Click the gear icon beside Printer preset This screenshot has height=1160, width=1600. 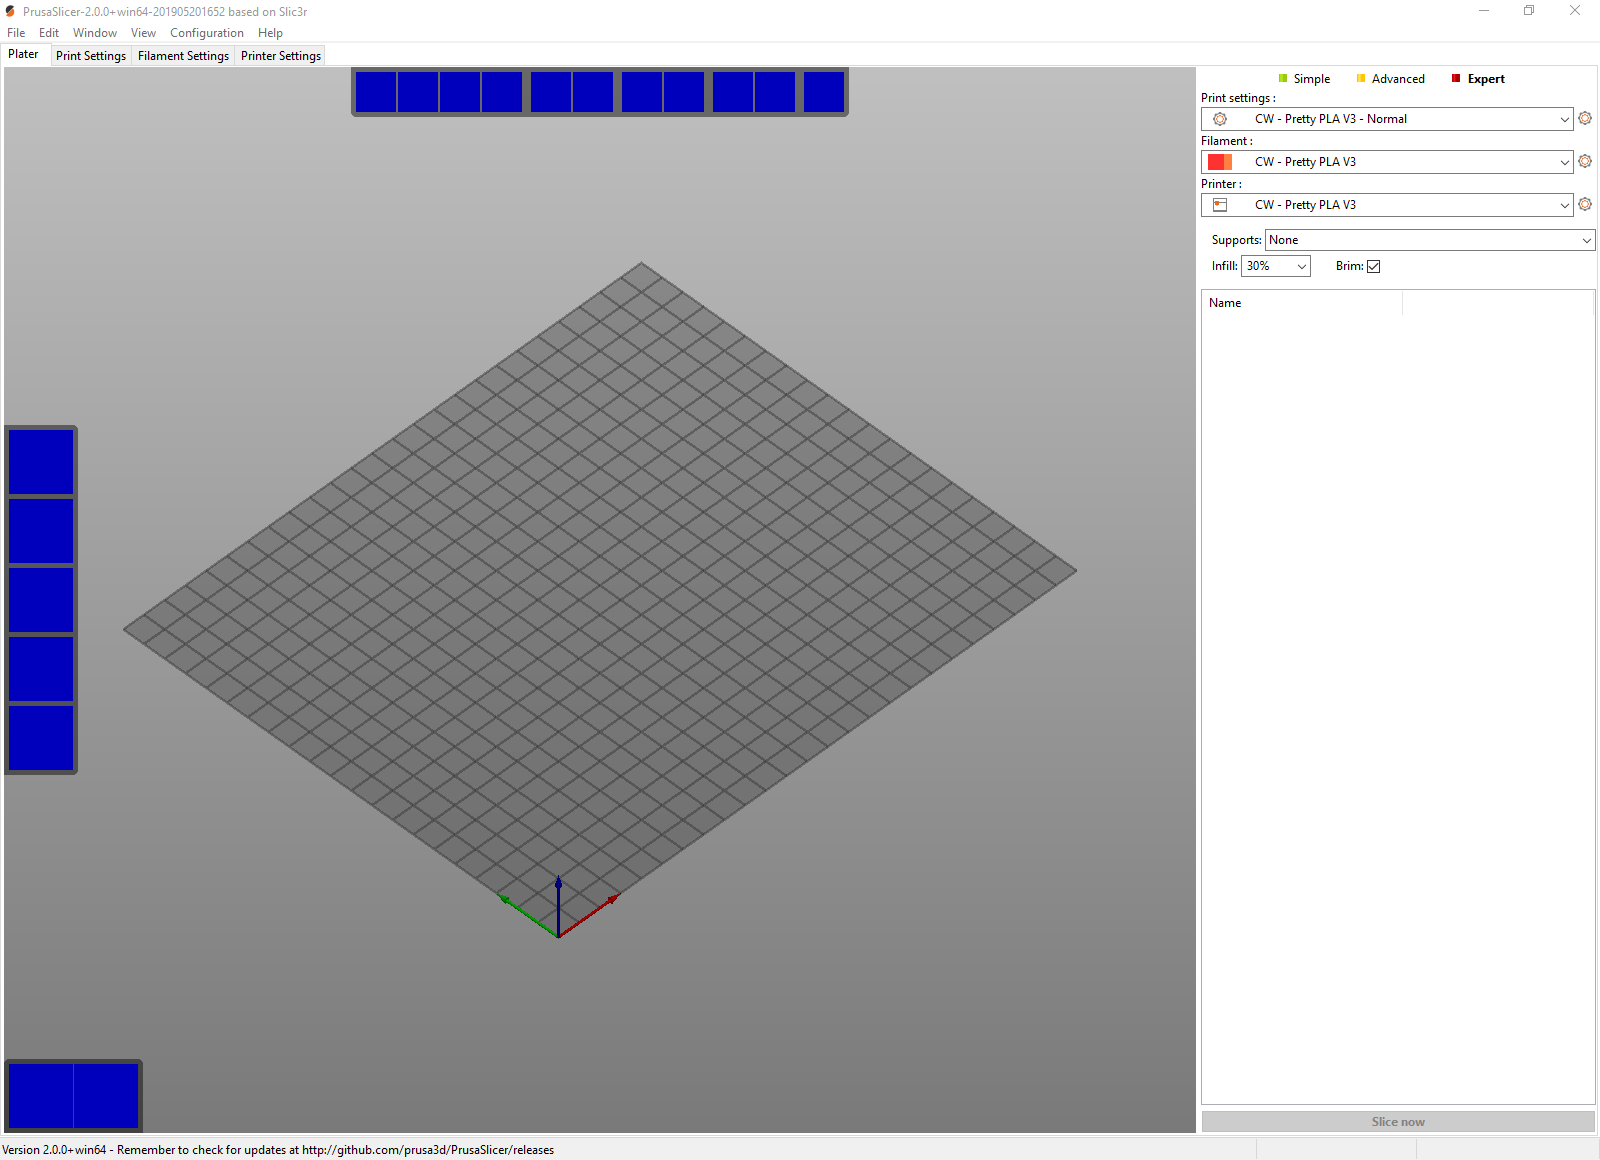(1585, 204)
